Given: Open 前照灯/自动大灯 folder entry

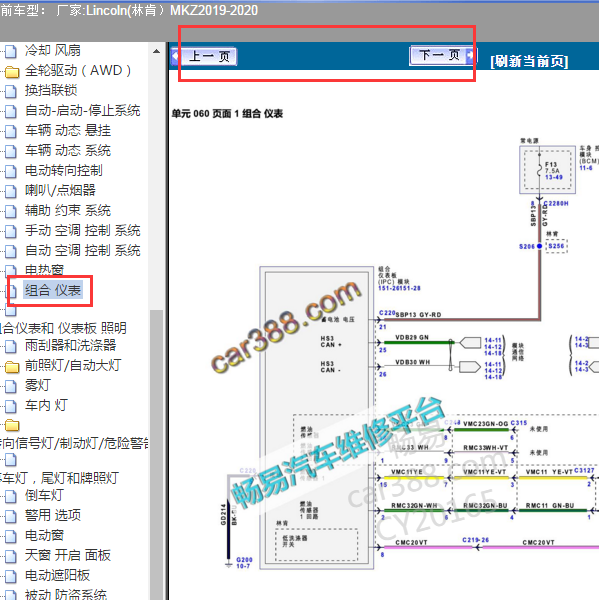Looking at the screenshot, I should pos(73,365).
